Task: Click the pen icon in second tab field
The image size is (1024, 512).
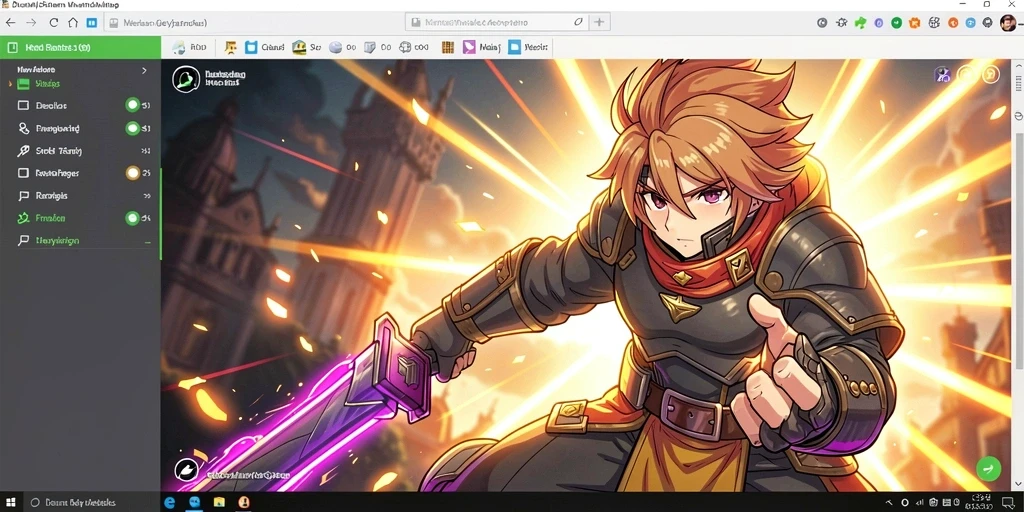Action: pyautogui.click(x=578, y=22)
